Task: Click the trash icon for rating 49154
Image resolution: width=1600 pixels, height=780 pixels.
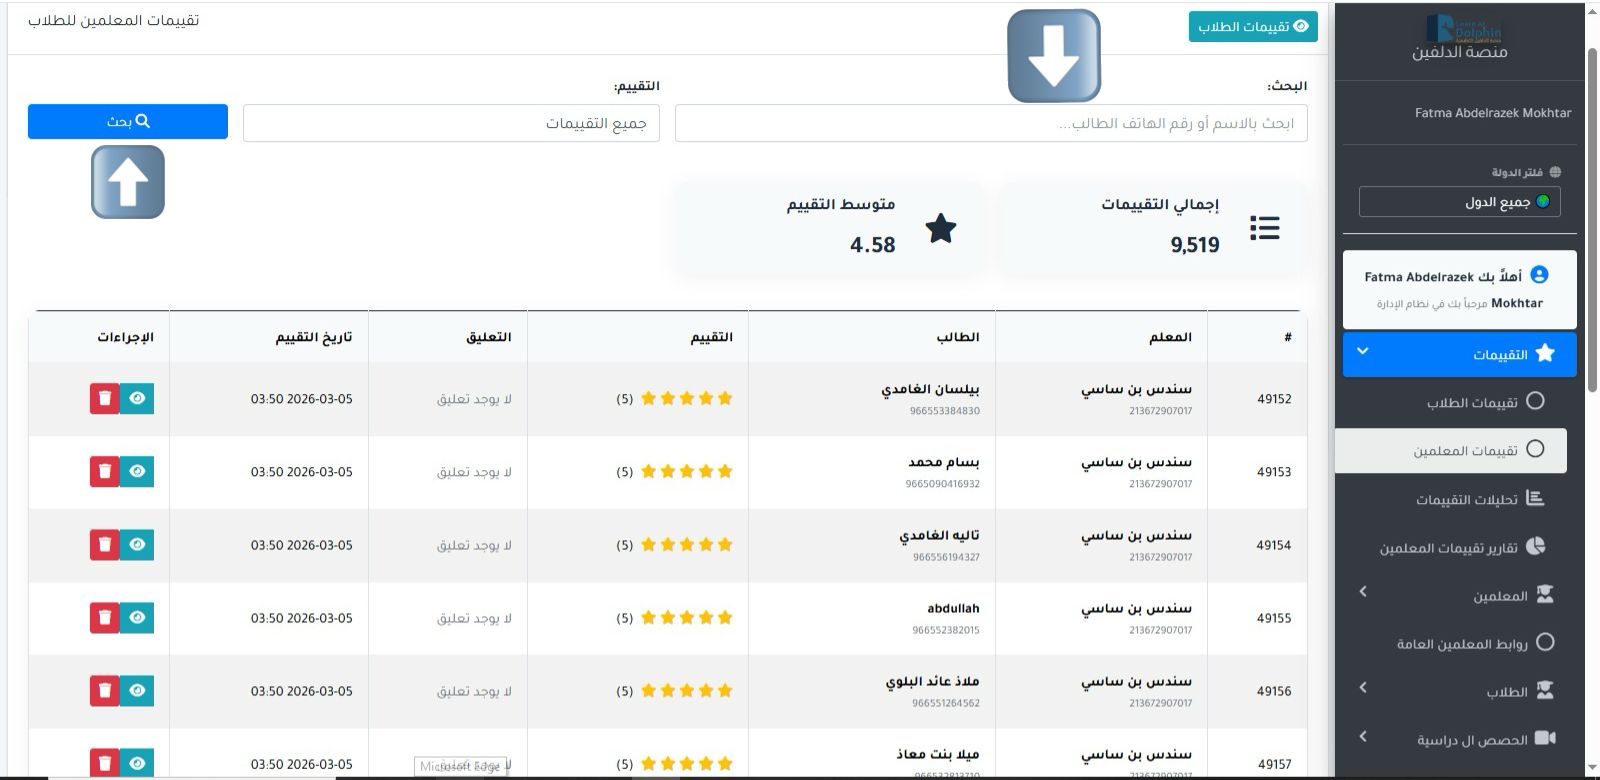Action: click(x=104, y=544)
